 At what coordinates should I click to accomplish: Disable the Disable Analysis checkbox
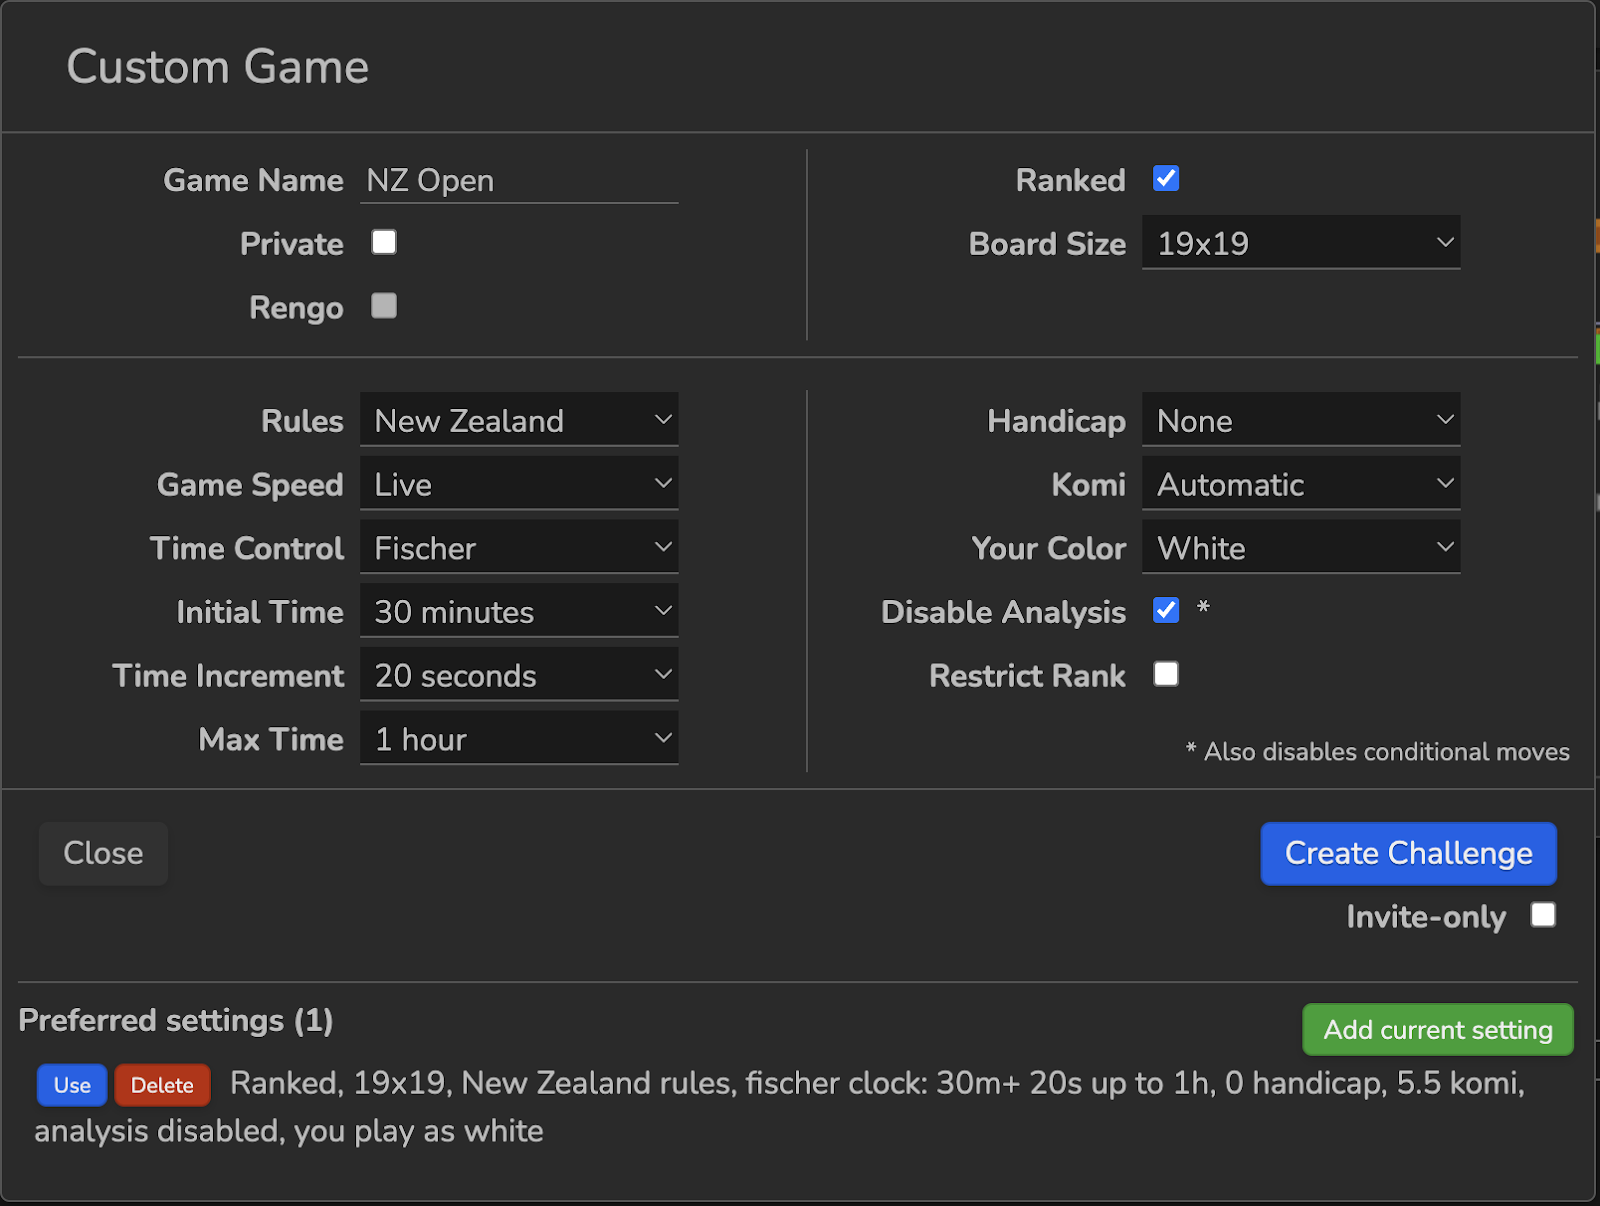pos(1166,611)
